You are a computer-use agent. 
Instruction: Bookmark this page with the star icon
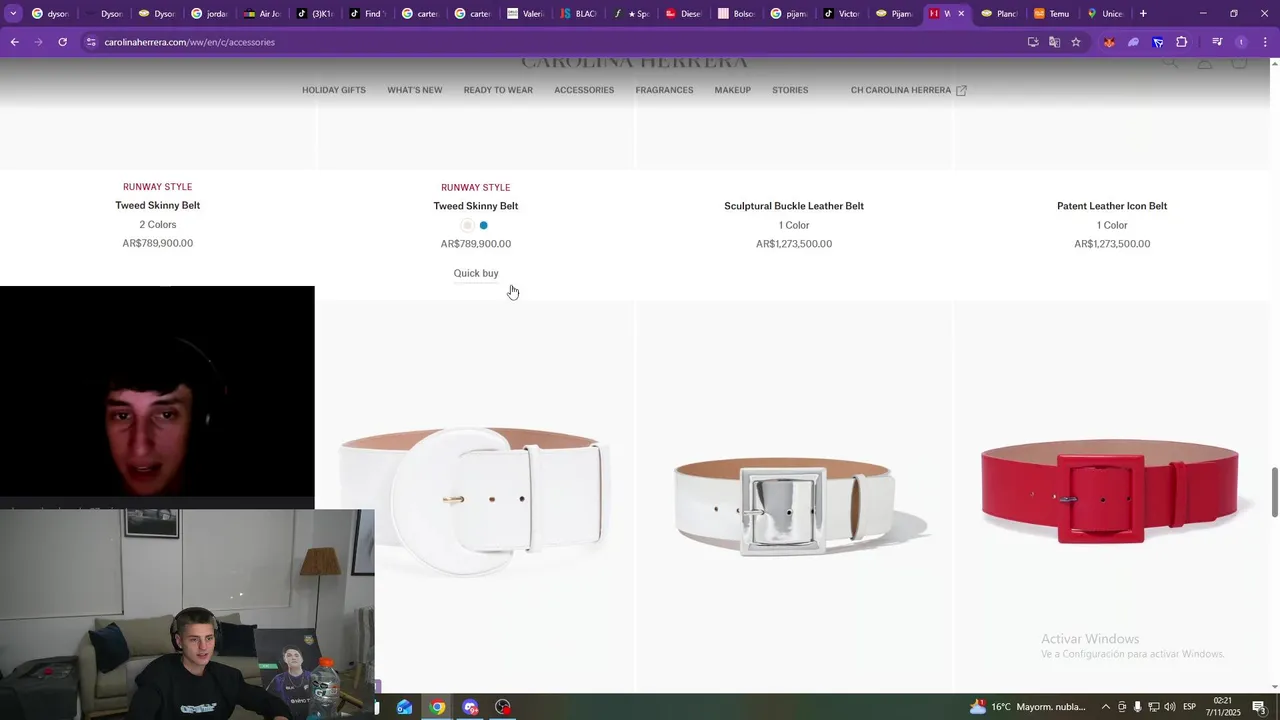pyautogui.click(x=1076, y=42)
